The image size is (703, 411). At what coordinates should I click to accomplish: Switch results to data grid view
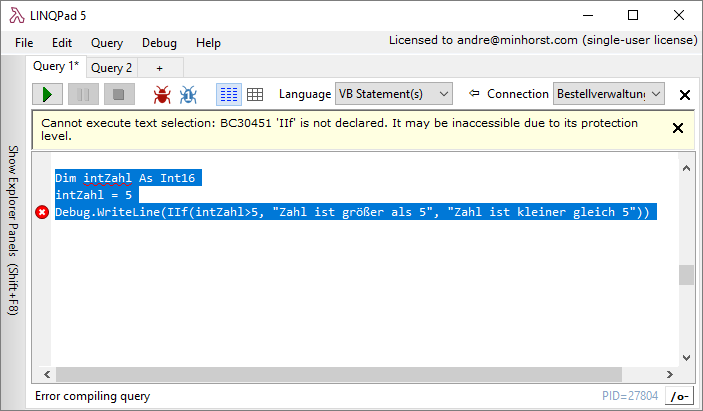click(x=255, y=94)
